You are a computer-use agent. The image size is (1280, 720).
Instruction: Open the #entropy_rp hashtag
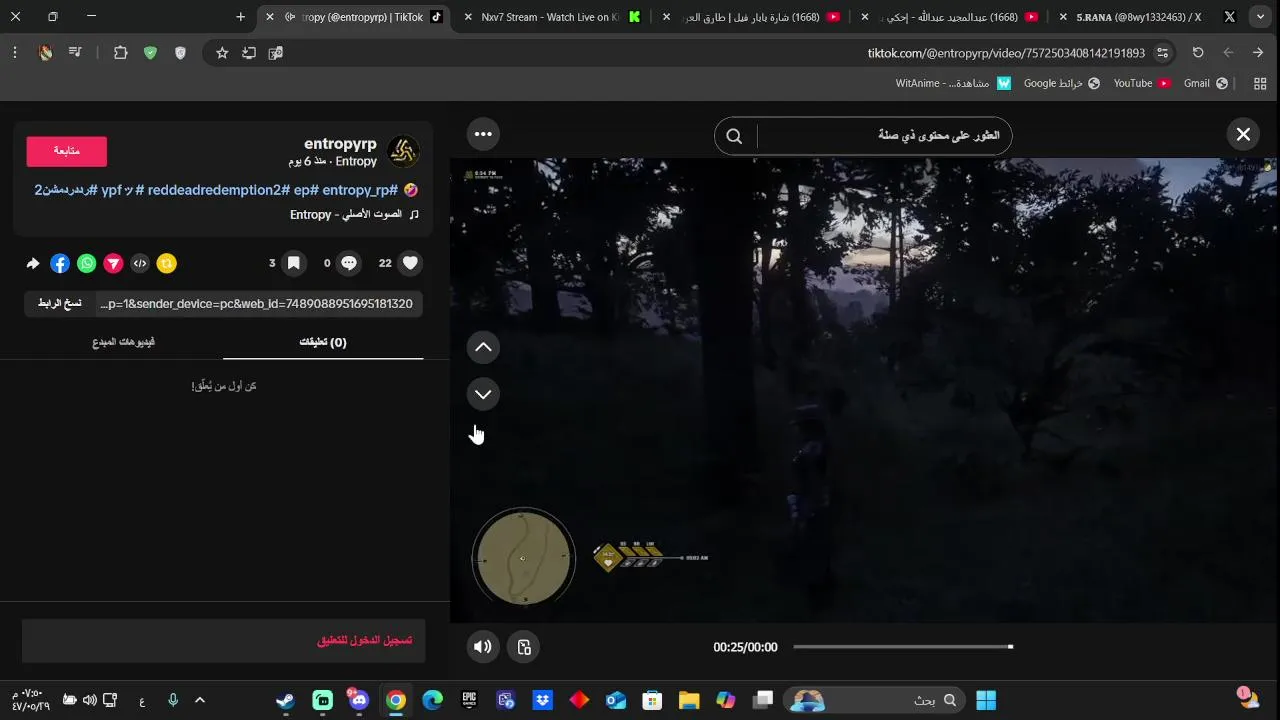coord(360,190)
